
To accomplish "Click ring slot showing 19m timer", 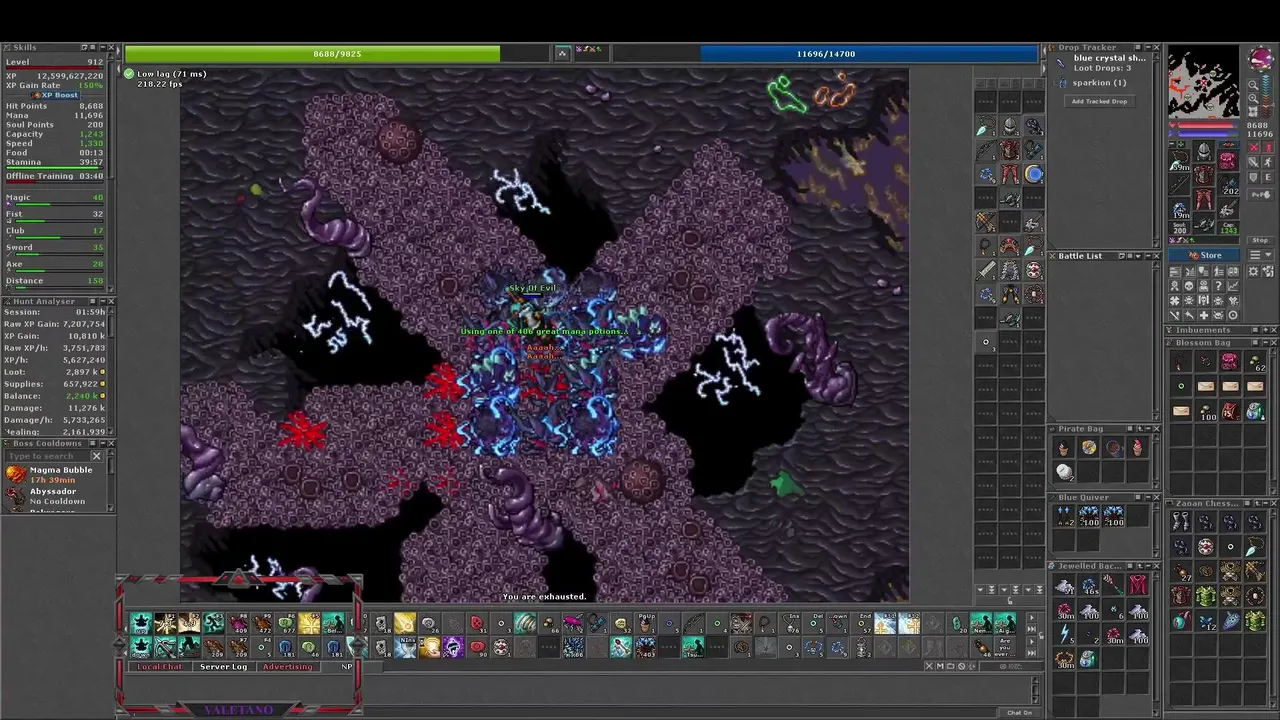I will [x=1178, y=209].
